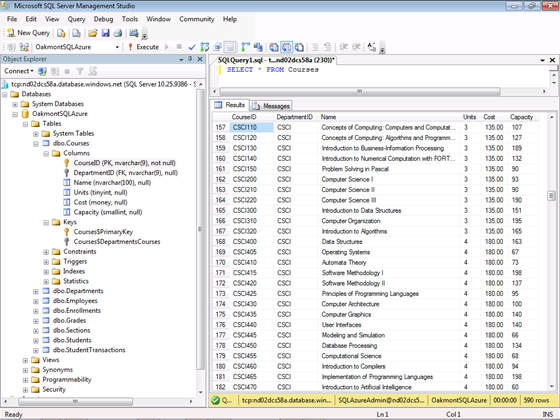Collapse the Databases node

coord(5,95)
